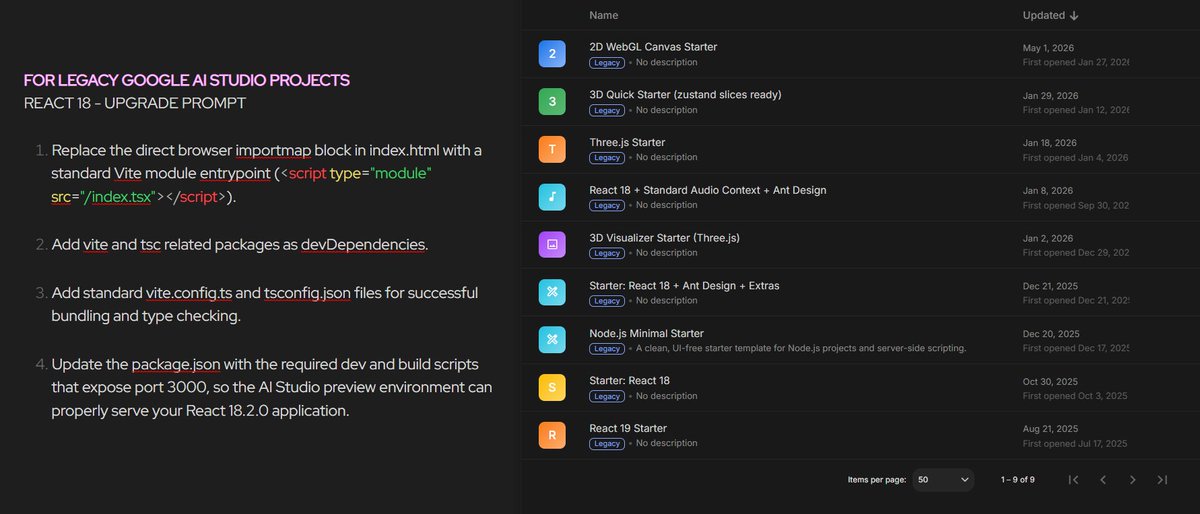Click the orange Three.js Starter icon
Screen dimensions: 1200x514
pos(552,150)
